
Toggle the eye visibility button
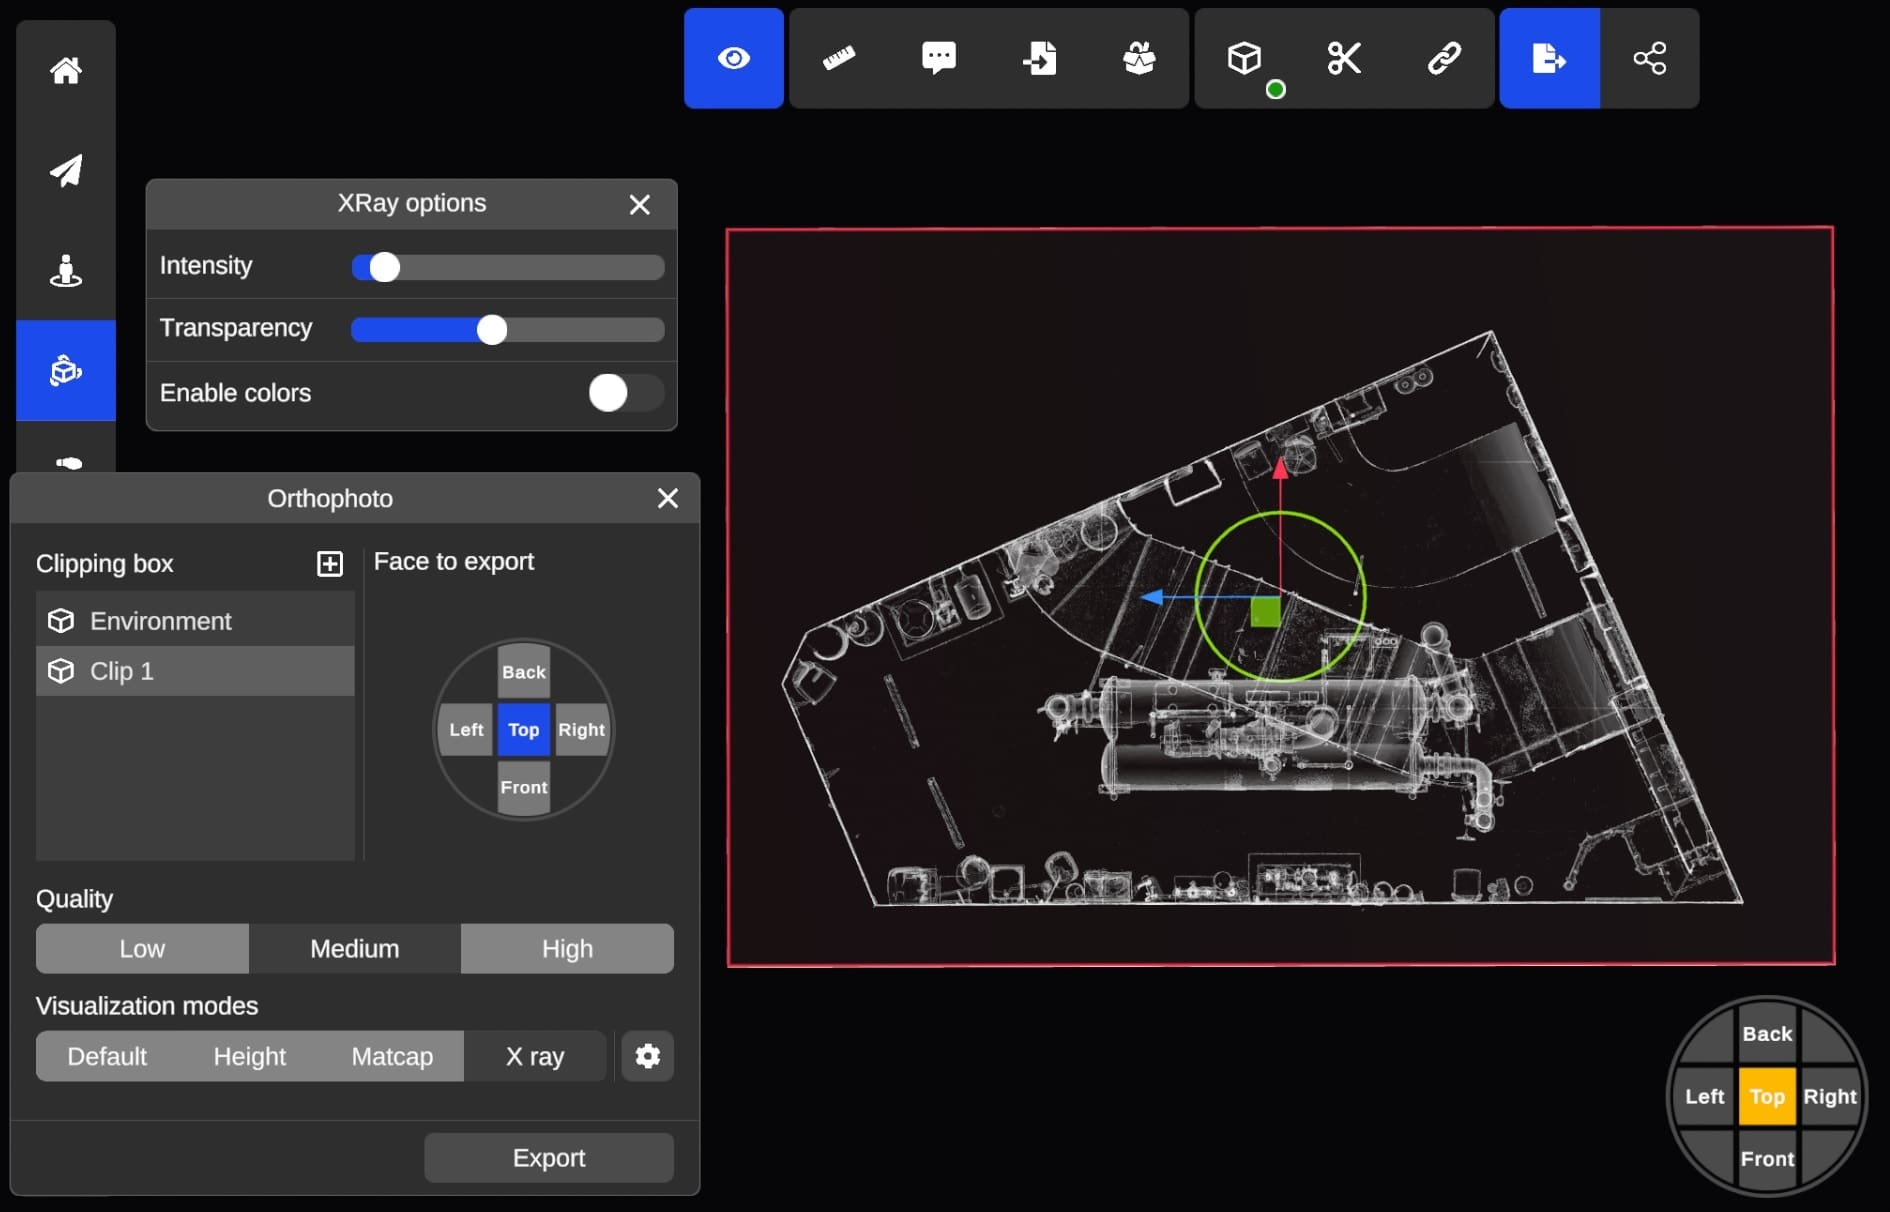[733, 59]
